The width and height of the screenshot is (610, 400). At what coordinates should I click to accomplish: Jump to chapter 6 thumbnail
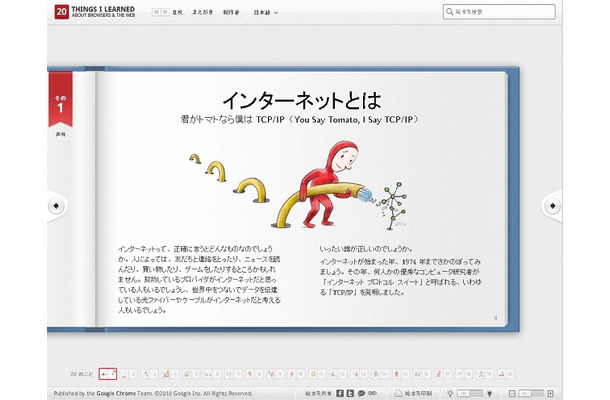click(x=212, y=374)
